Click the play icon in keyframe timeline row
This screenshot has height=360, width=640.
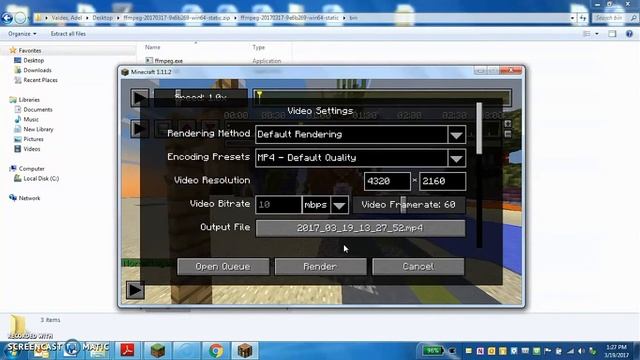pos(139,129)
